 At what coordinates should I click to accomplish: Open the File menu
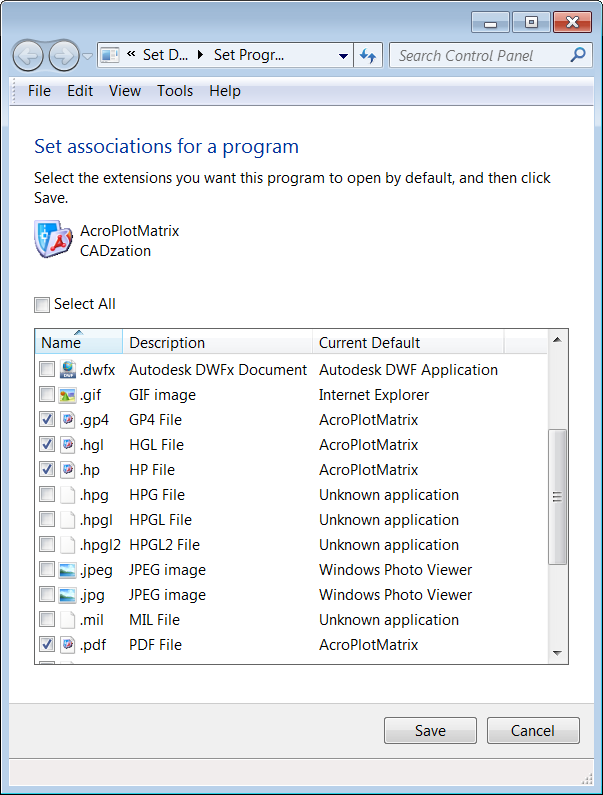[39, 91]
